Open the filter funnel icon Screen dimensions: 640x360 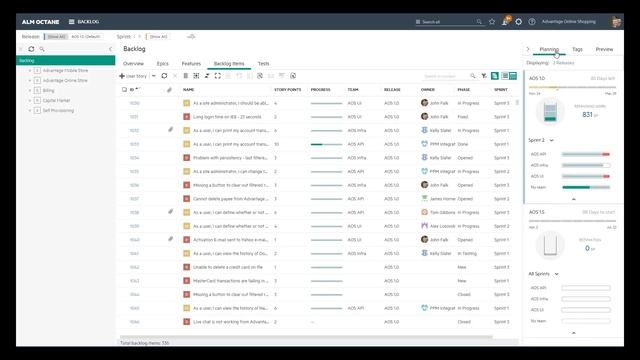(x=484, y=76)
